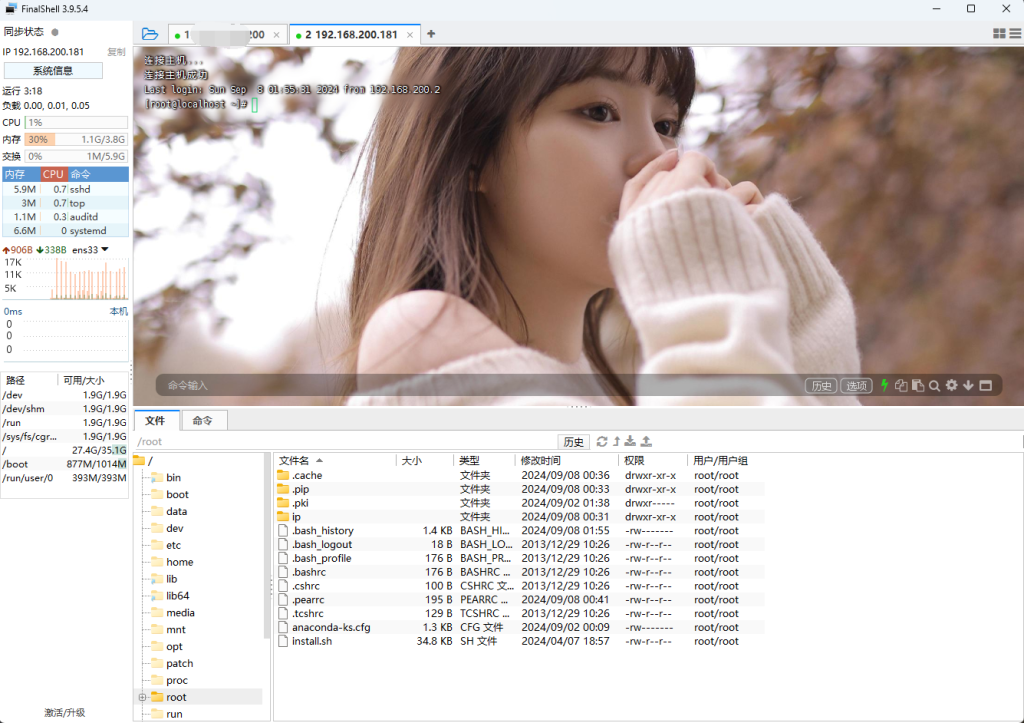Select the ip folder row
This screenshot has height=723, width=1024.
519,517
